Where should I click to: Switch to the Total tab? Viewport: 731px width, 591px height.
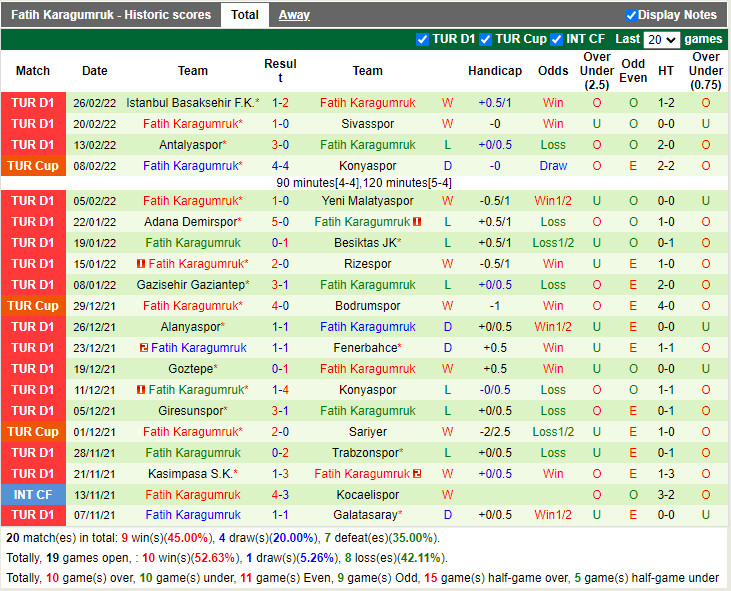click(245, 15)
